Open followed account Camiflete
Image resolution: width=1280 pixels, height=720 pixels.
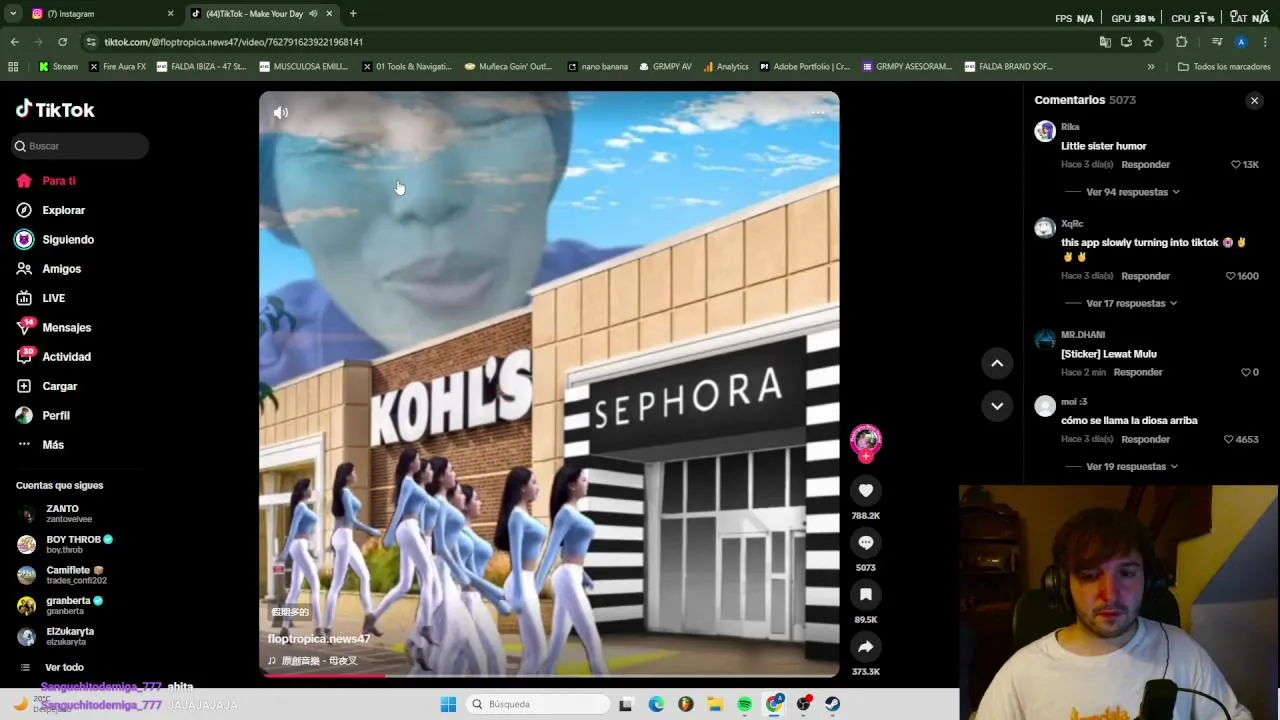[x=62, y=576]
